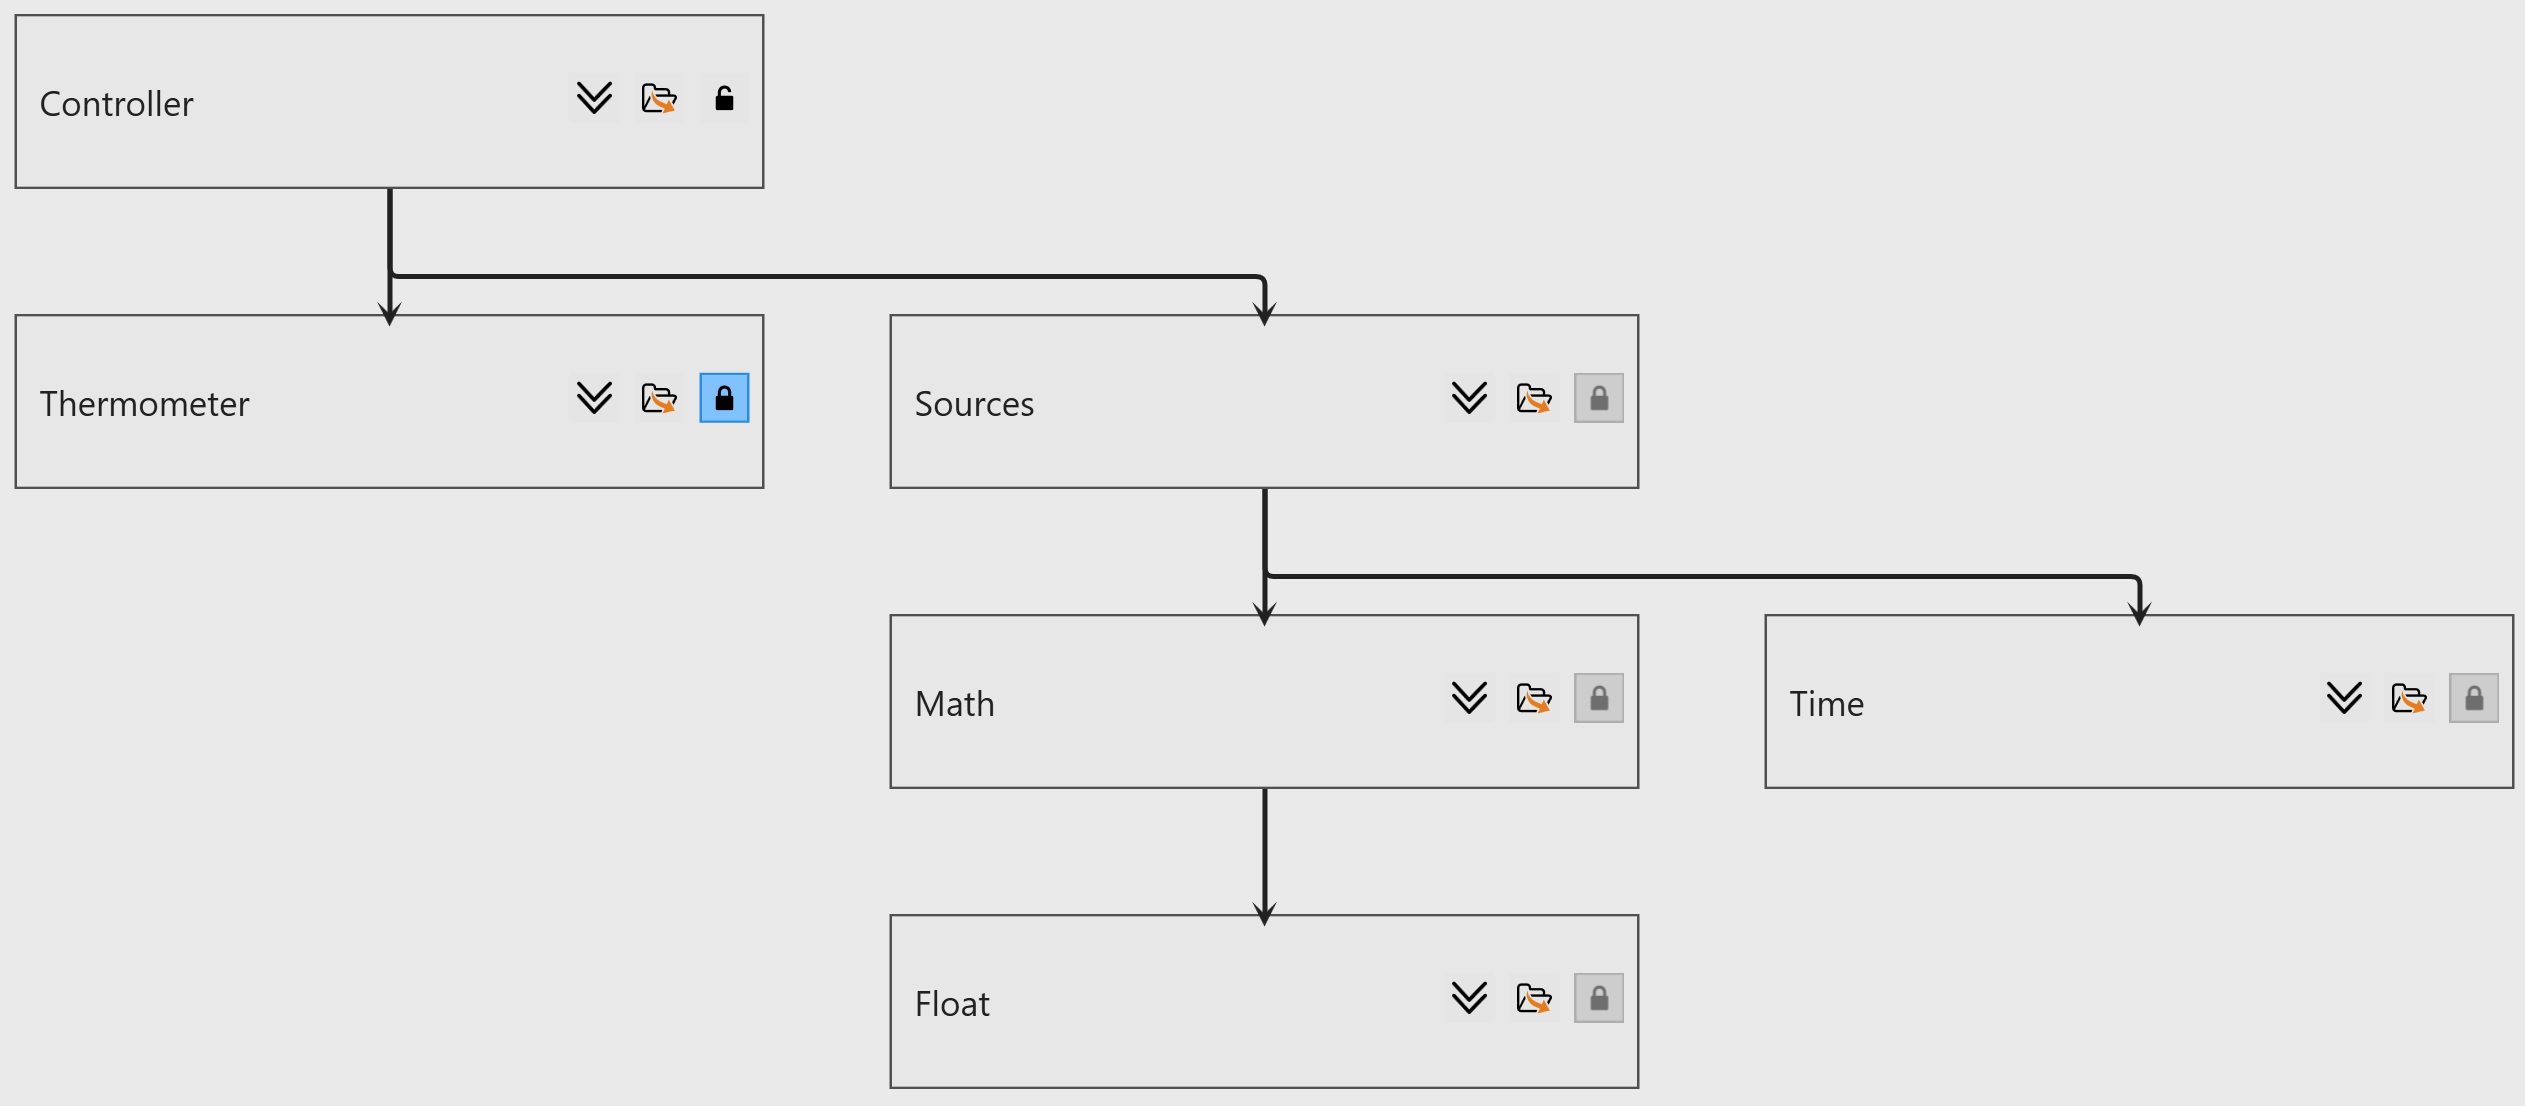Expand the Float node's double chevron
Image resolution: width=2525 pixels, height=1106 pixels.
pos(1469,999)
